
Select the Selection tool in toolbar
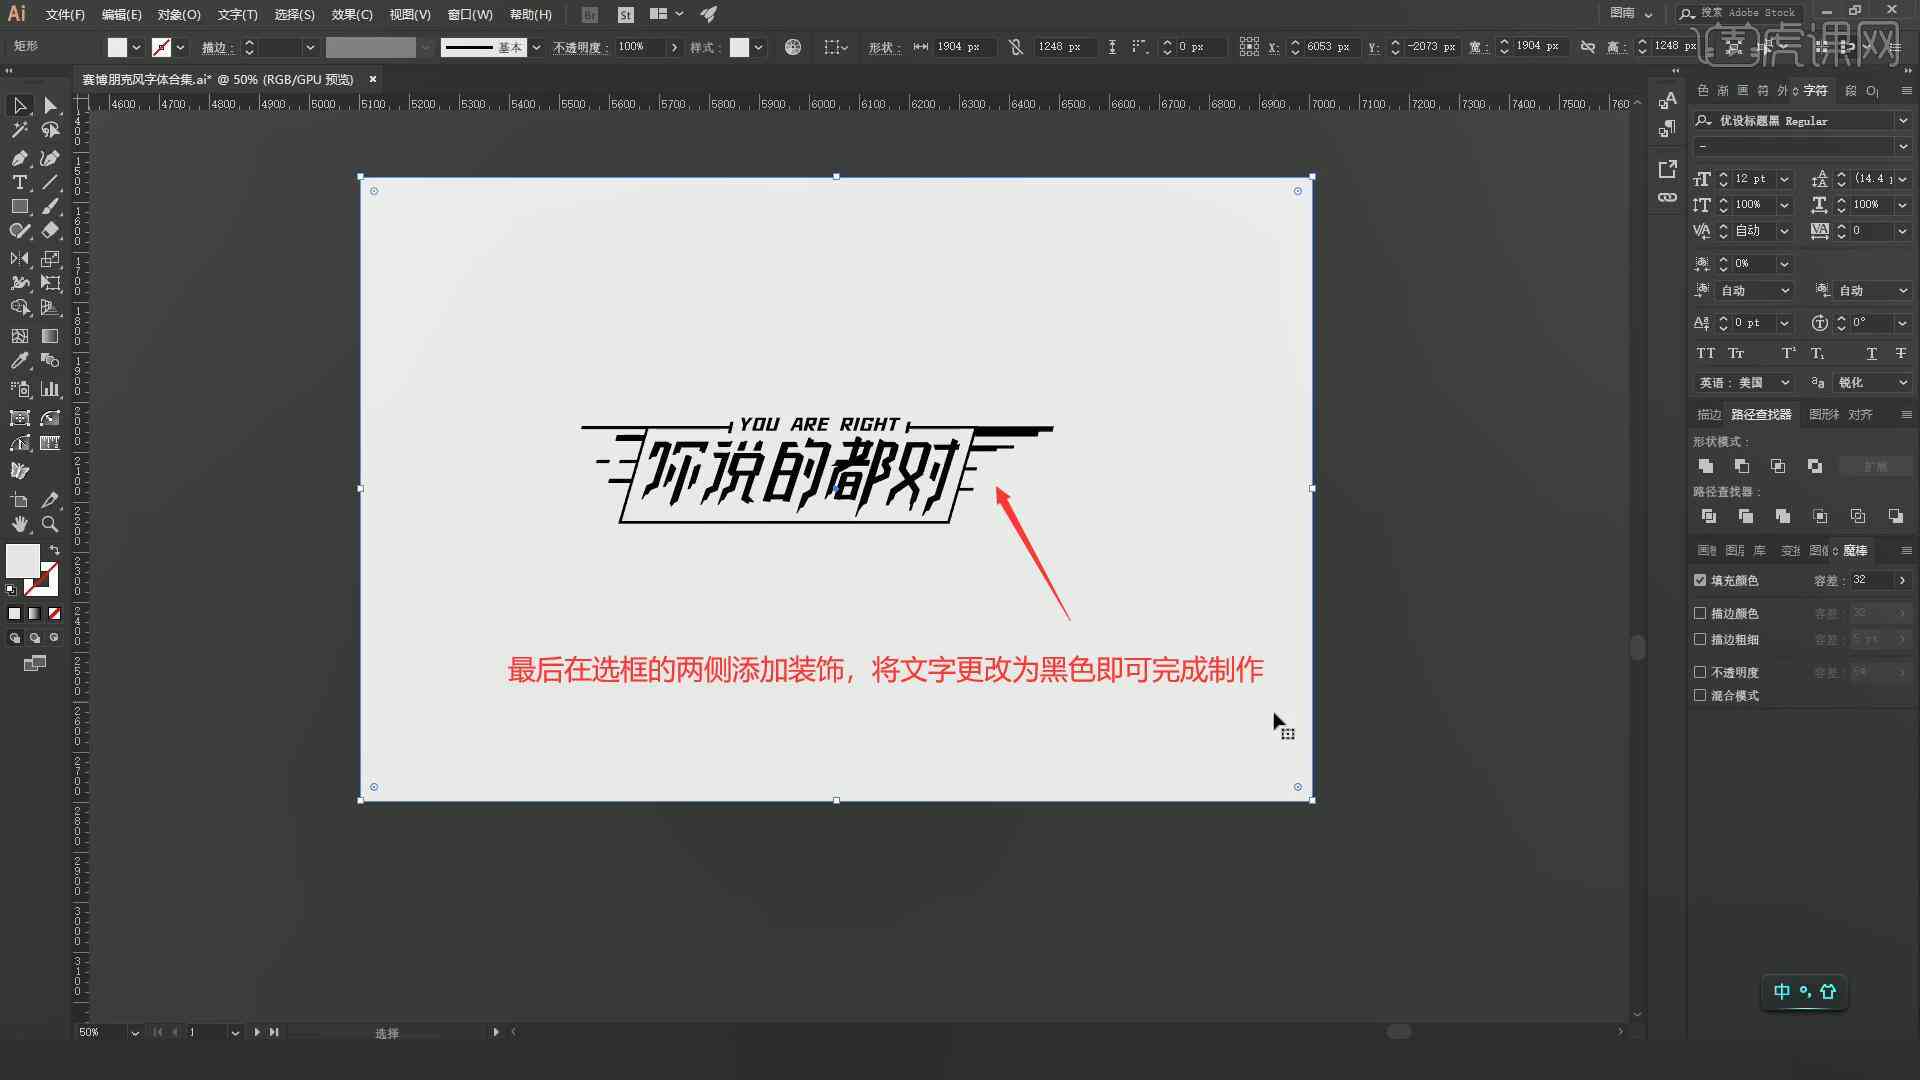tap(18, 104)
